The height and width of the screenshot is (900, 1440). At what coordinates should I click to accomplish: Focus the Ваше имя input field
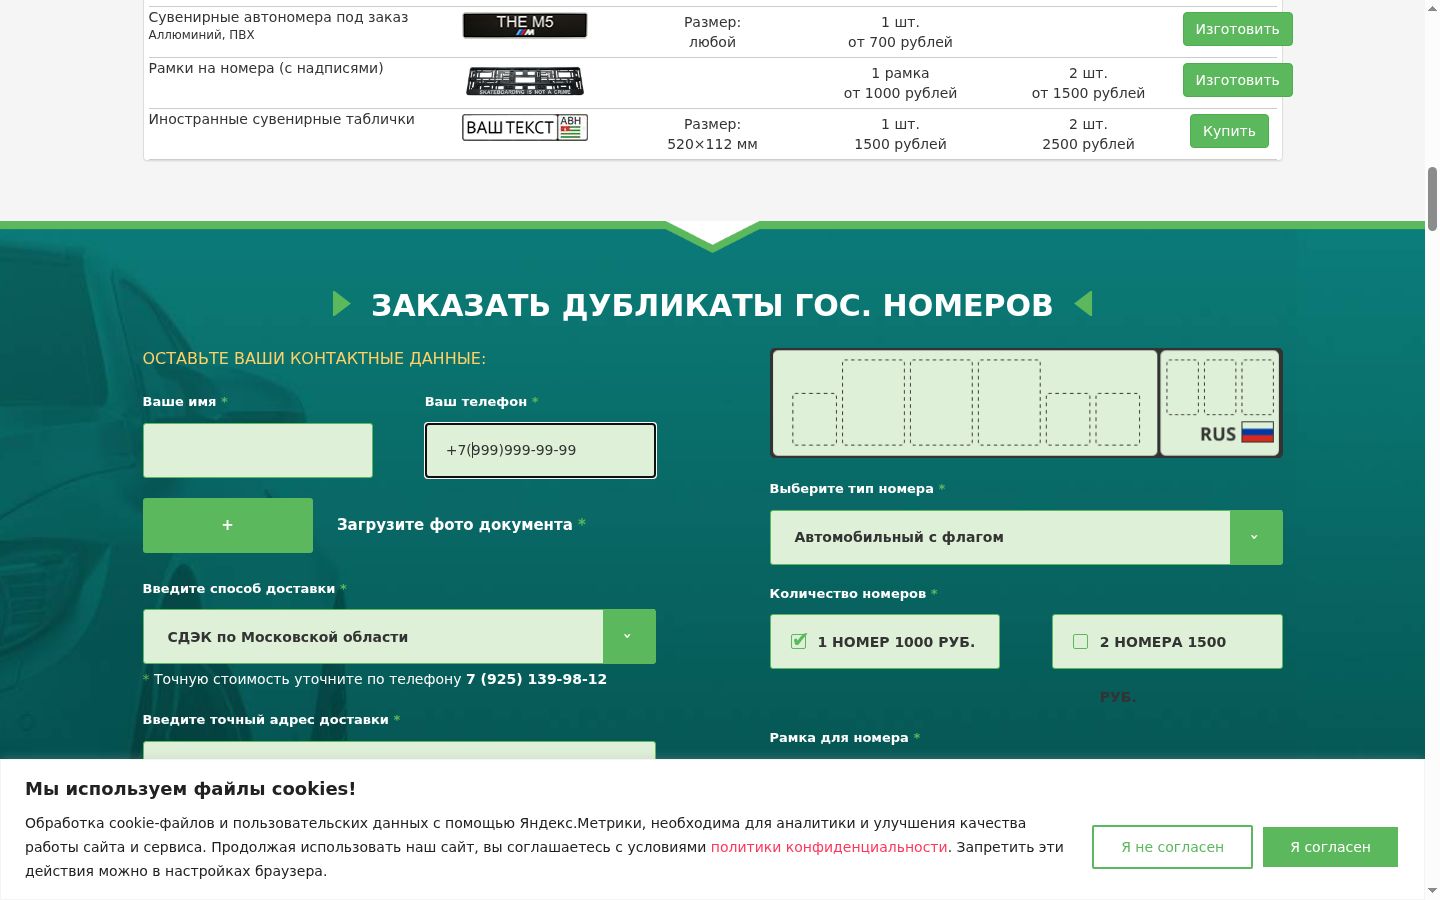pos(258,450)
